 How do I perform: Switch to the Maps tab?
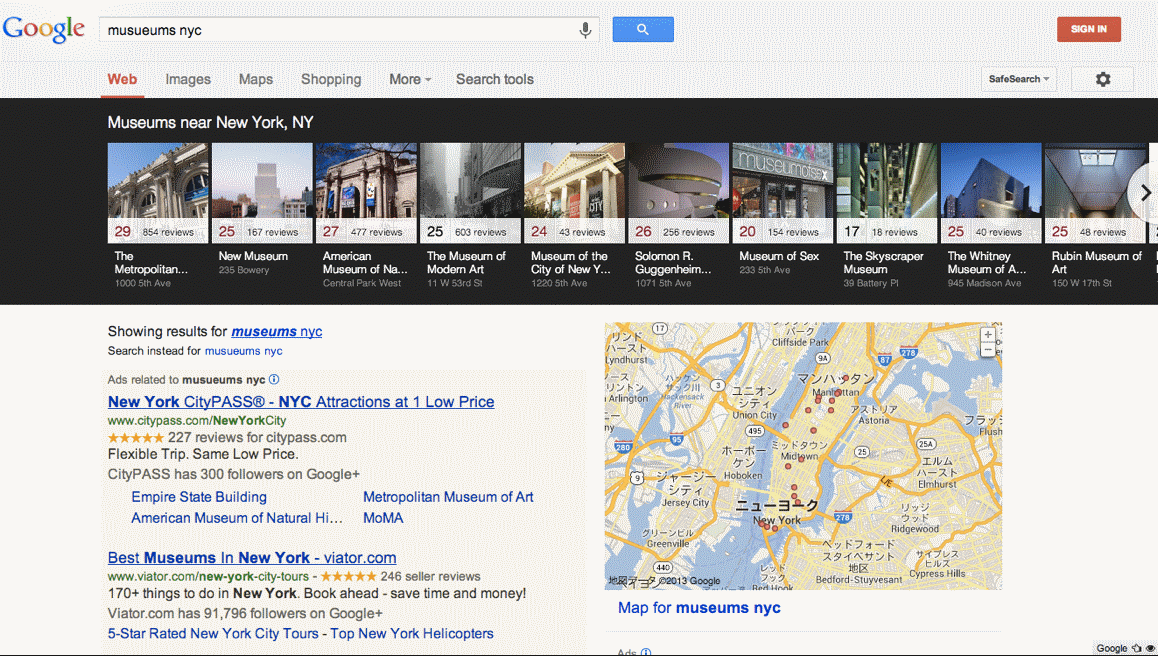(x=256, y=79)
